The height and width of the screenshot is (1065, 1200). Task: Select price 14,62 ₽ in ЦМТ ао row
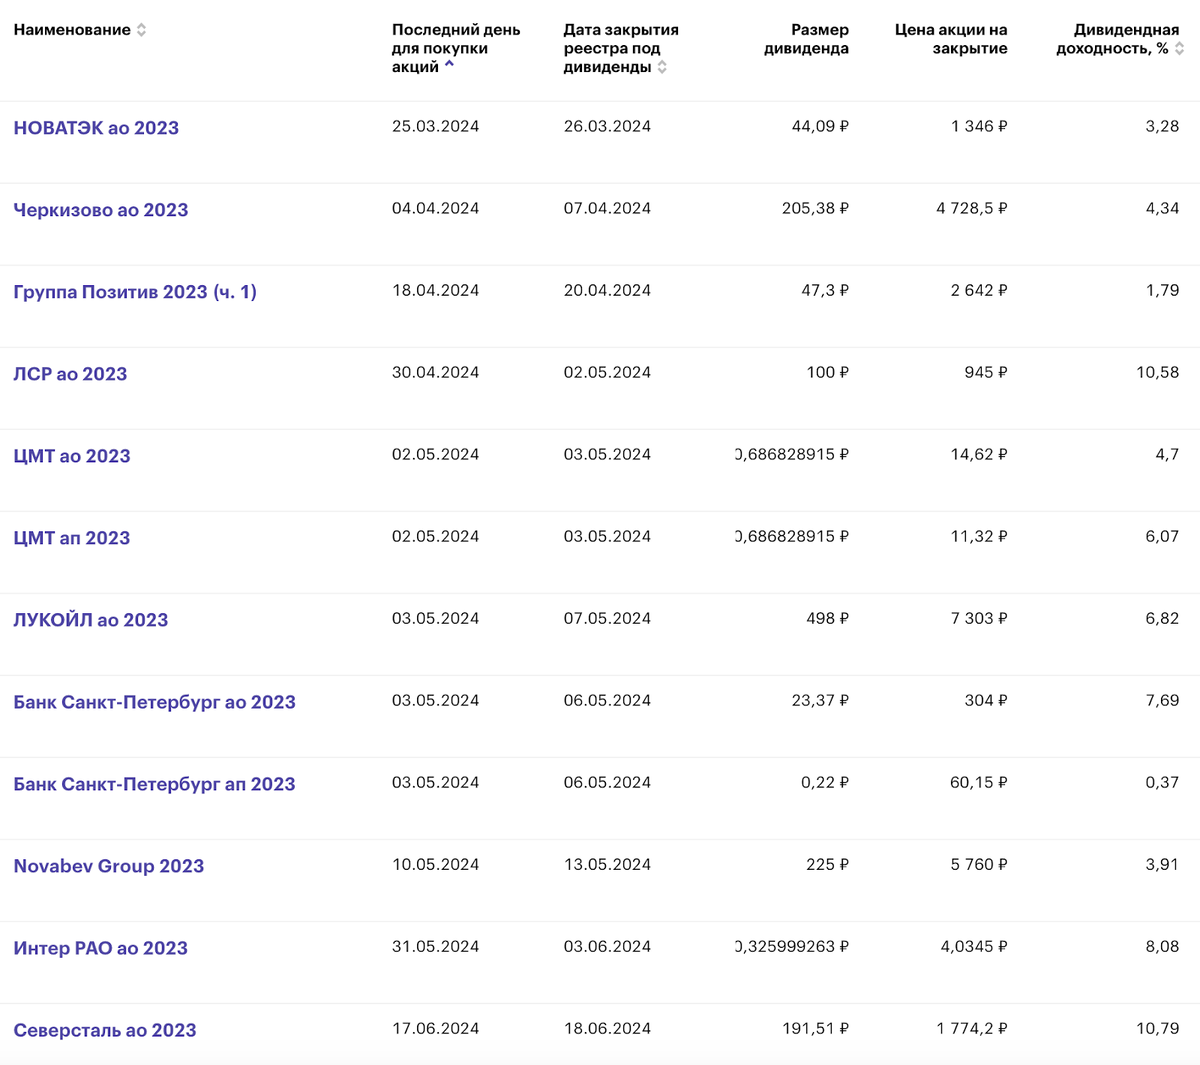point(979,454)
